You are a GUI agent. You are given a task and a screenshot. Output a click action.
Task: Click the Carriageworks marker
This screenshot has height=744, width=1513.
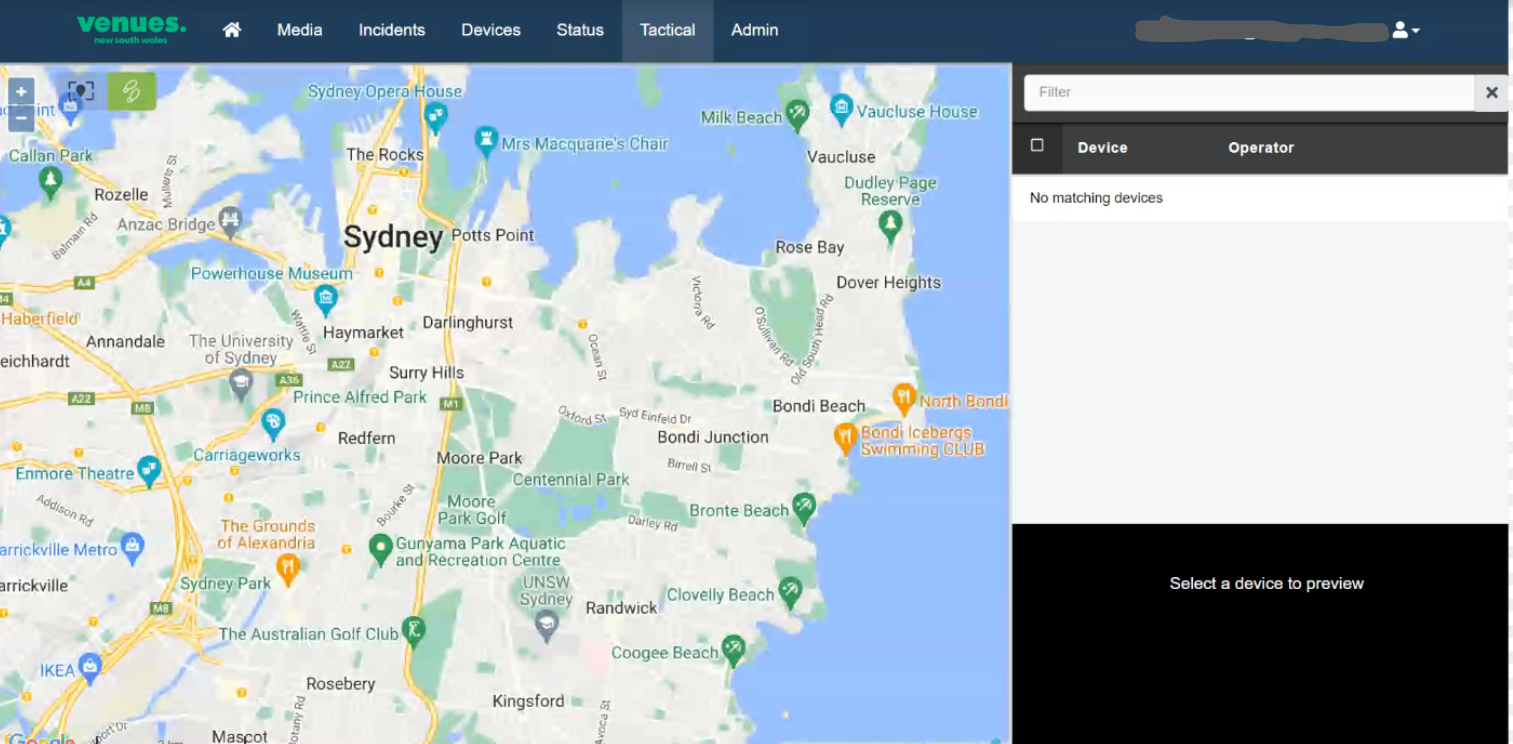[273, 423]
